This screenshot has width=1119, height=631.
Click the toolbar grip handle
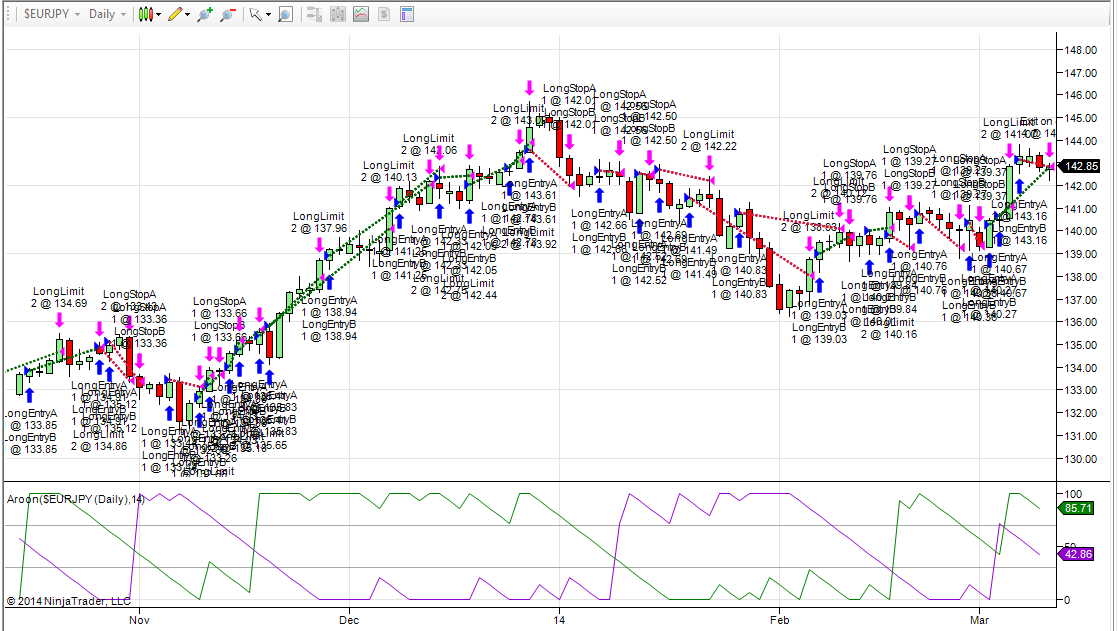click(x=7, y=14)
